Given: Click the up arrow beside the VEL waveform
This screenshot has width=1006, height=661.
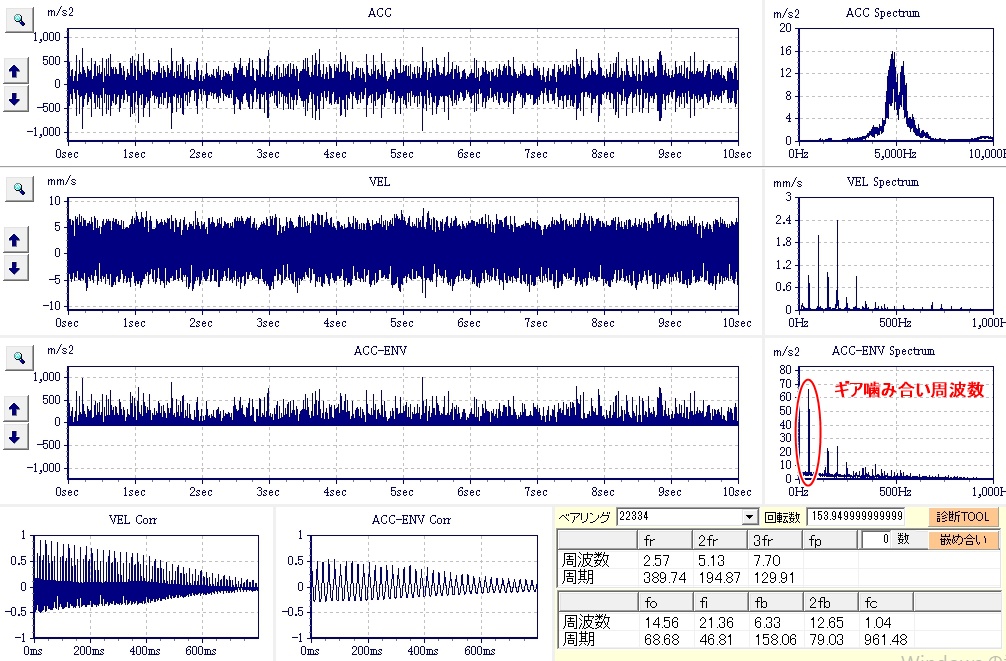Looking at the screenshot, I should tap(15, 241).
